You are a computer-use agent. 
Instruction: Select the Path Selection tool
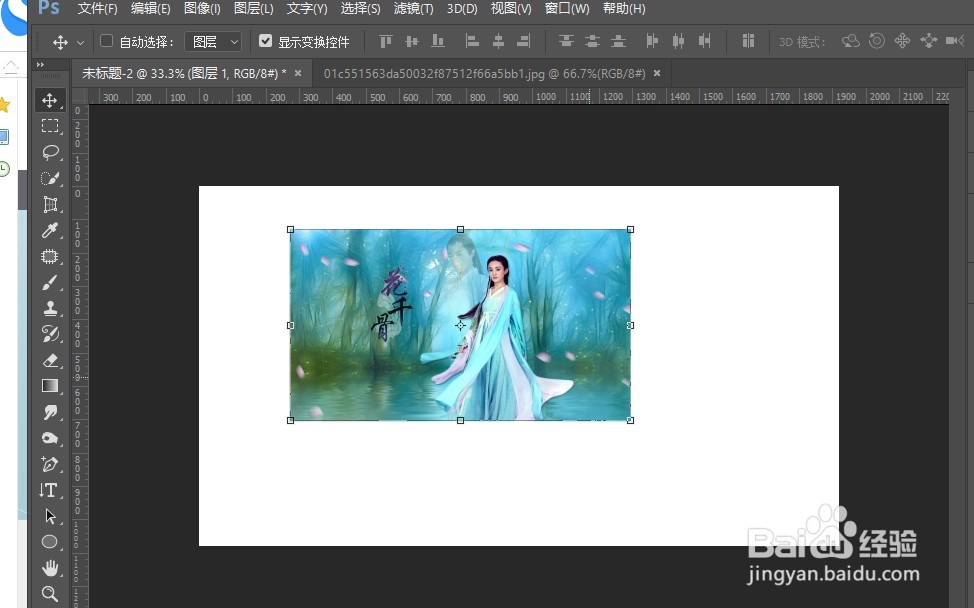tap(50, 516)
